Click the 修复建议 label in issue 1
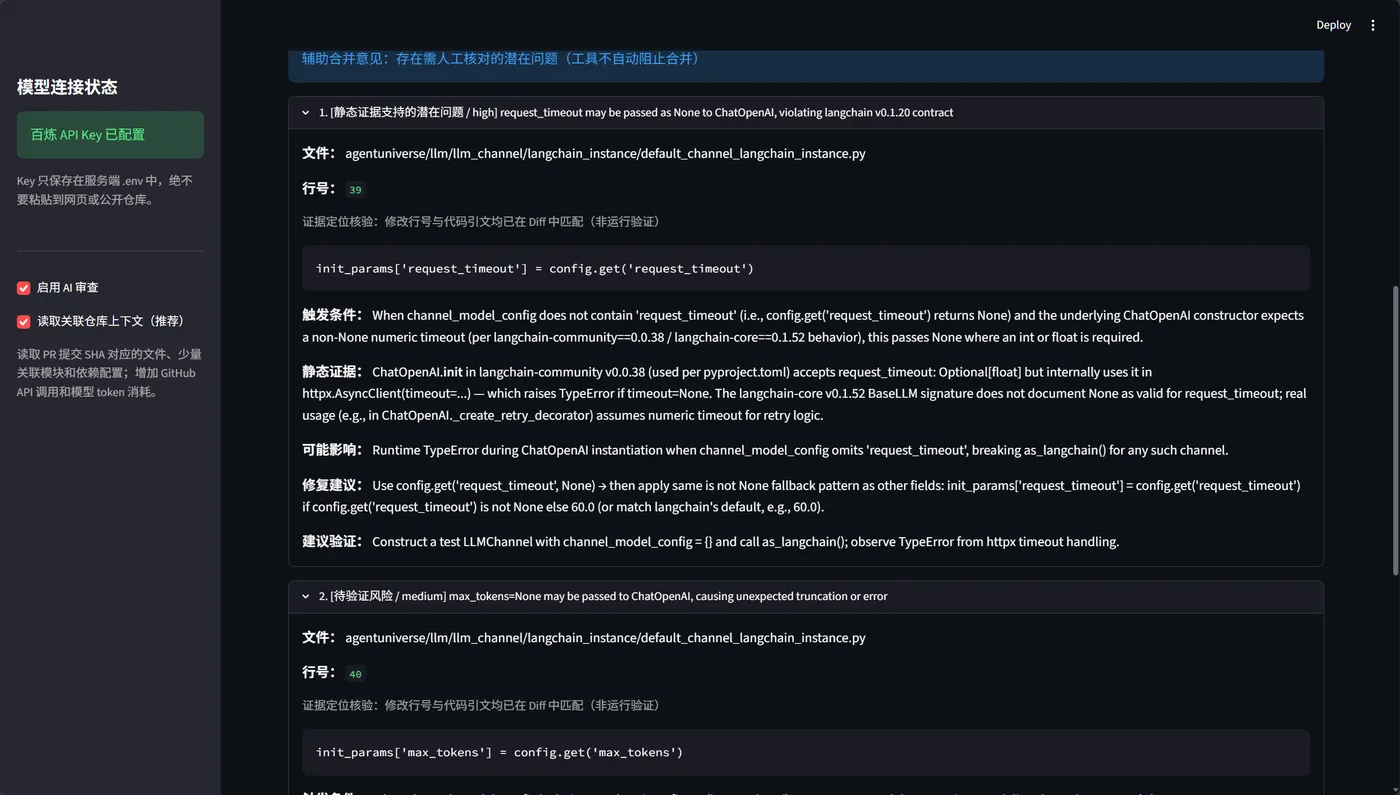Image resolution: width=1400 pixels, height=795 pixels. click(333, 485)
